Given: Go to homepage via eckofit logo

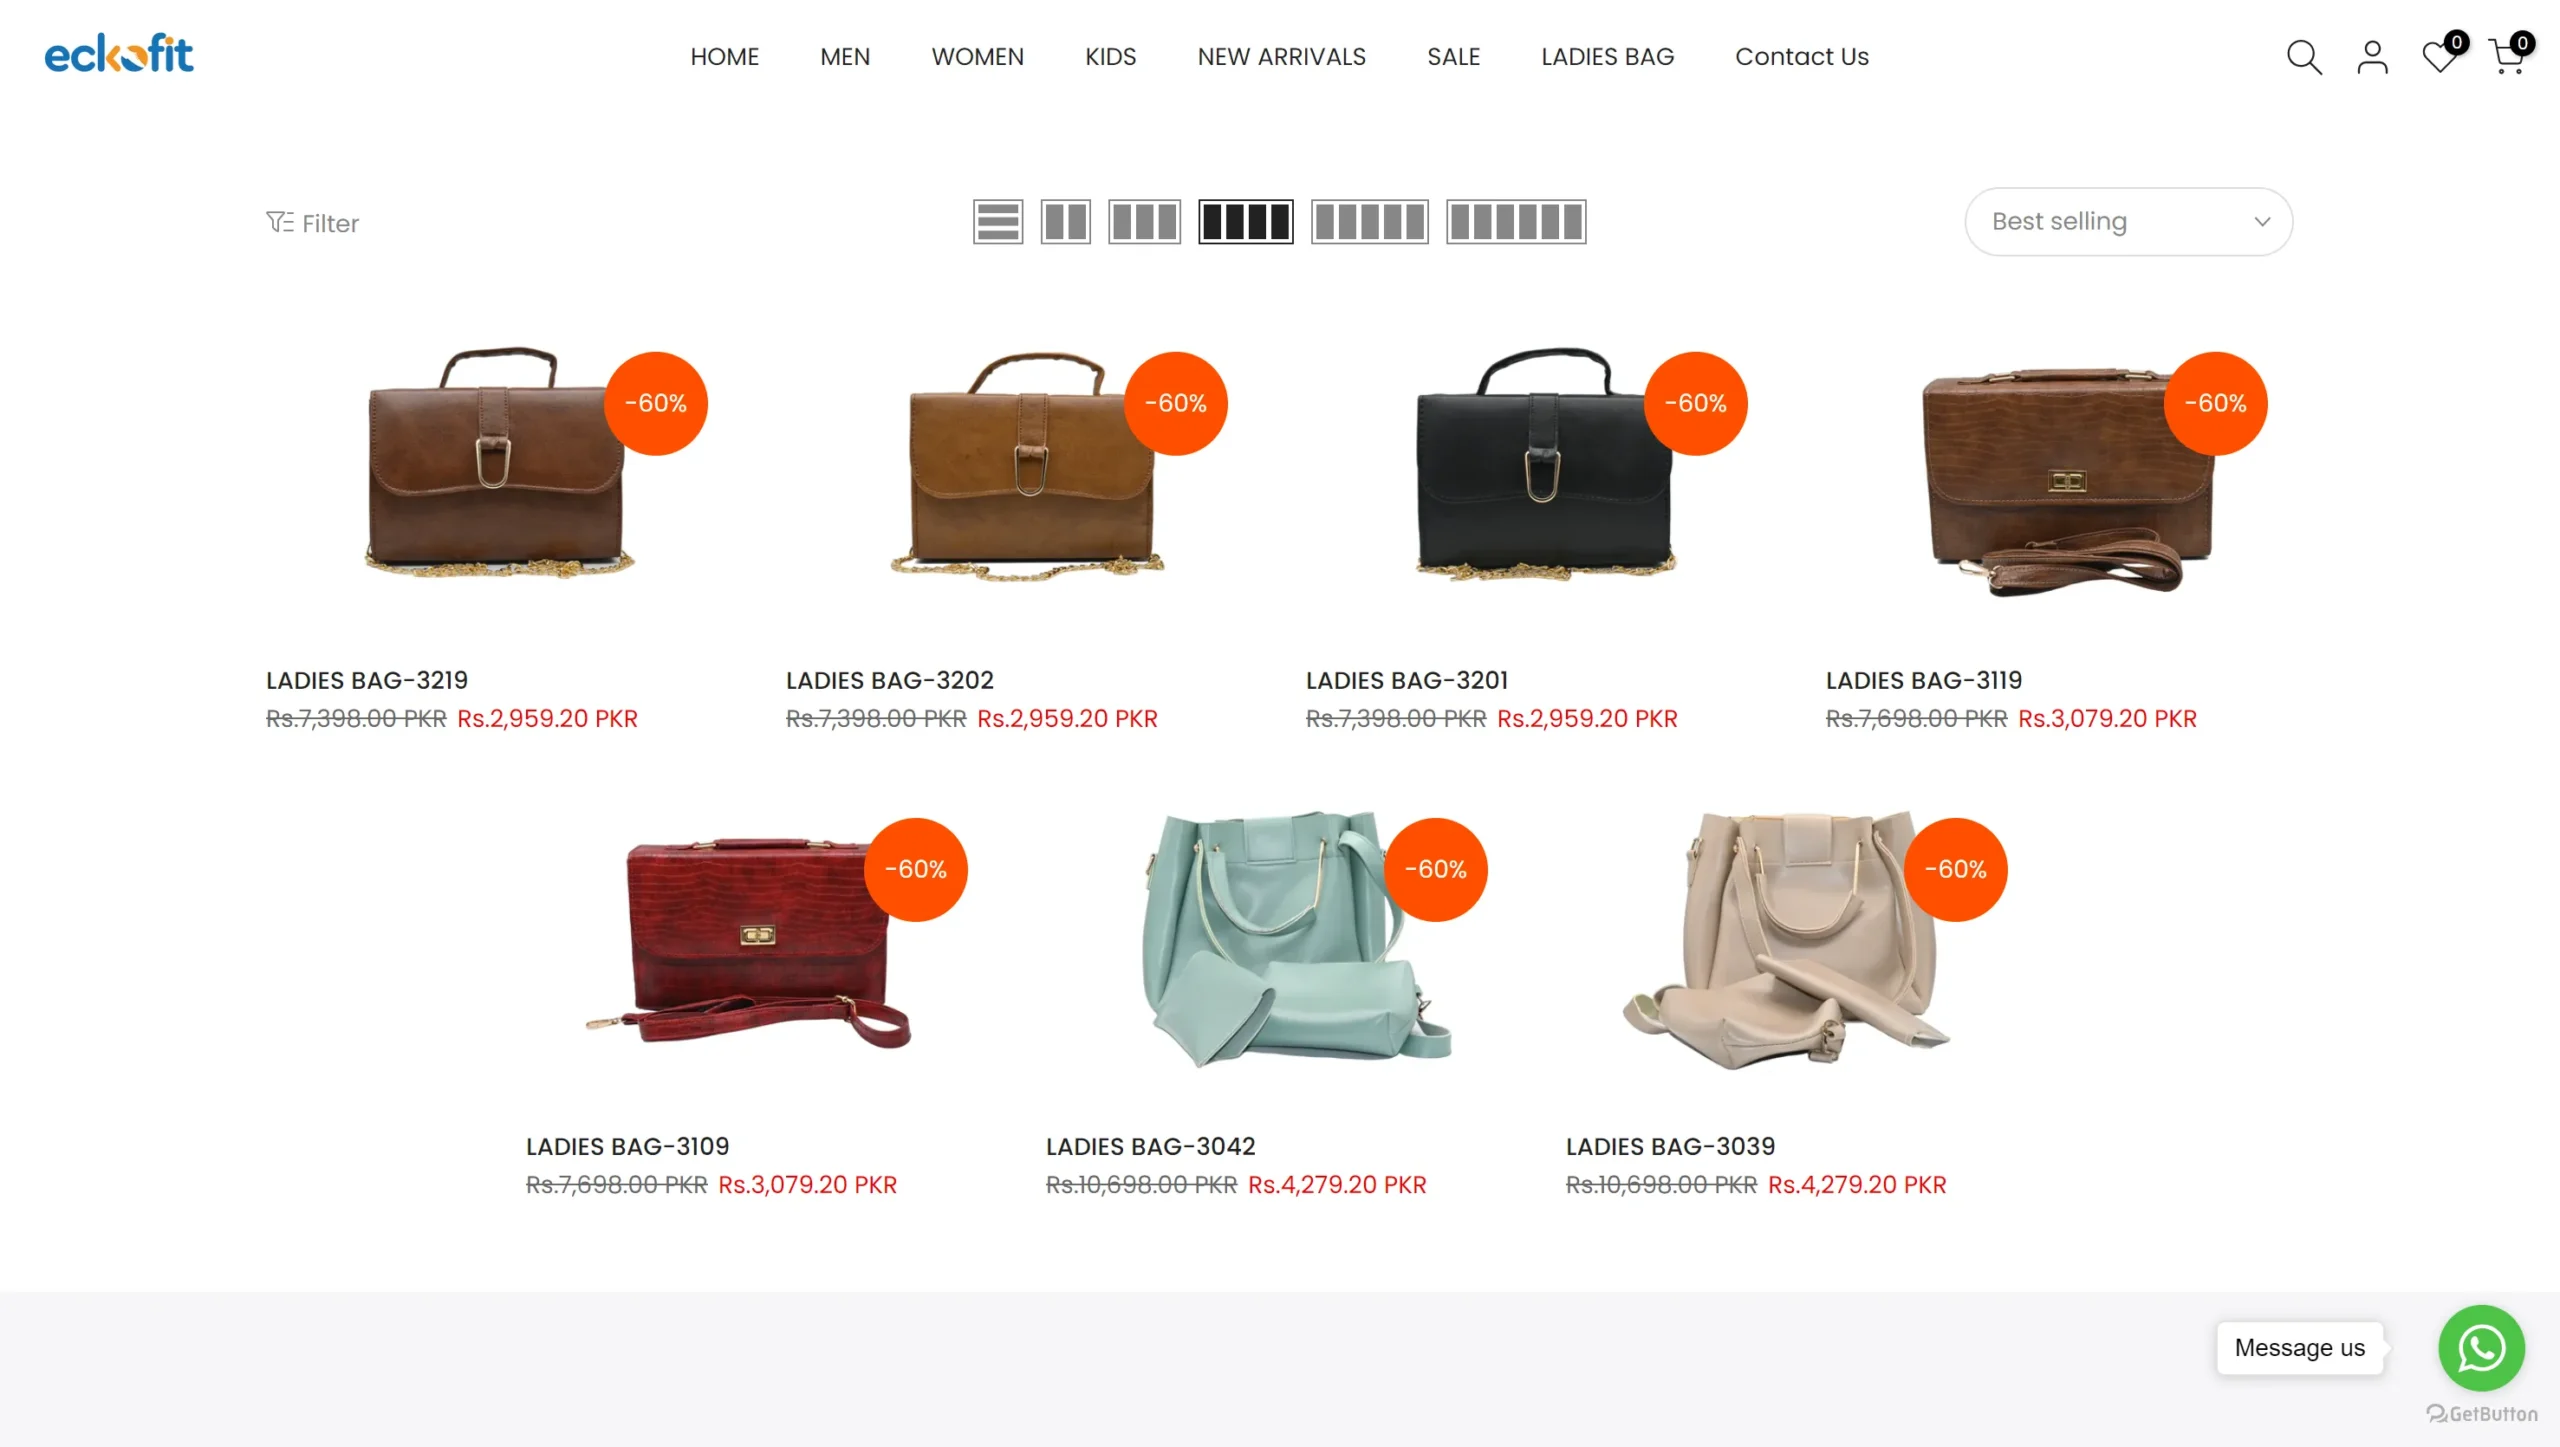Looking at the screenshot, I should (119, 54).
